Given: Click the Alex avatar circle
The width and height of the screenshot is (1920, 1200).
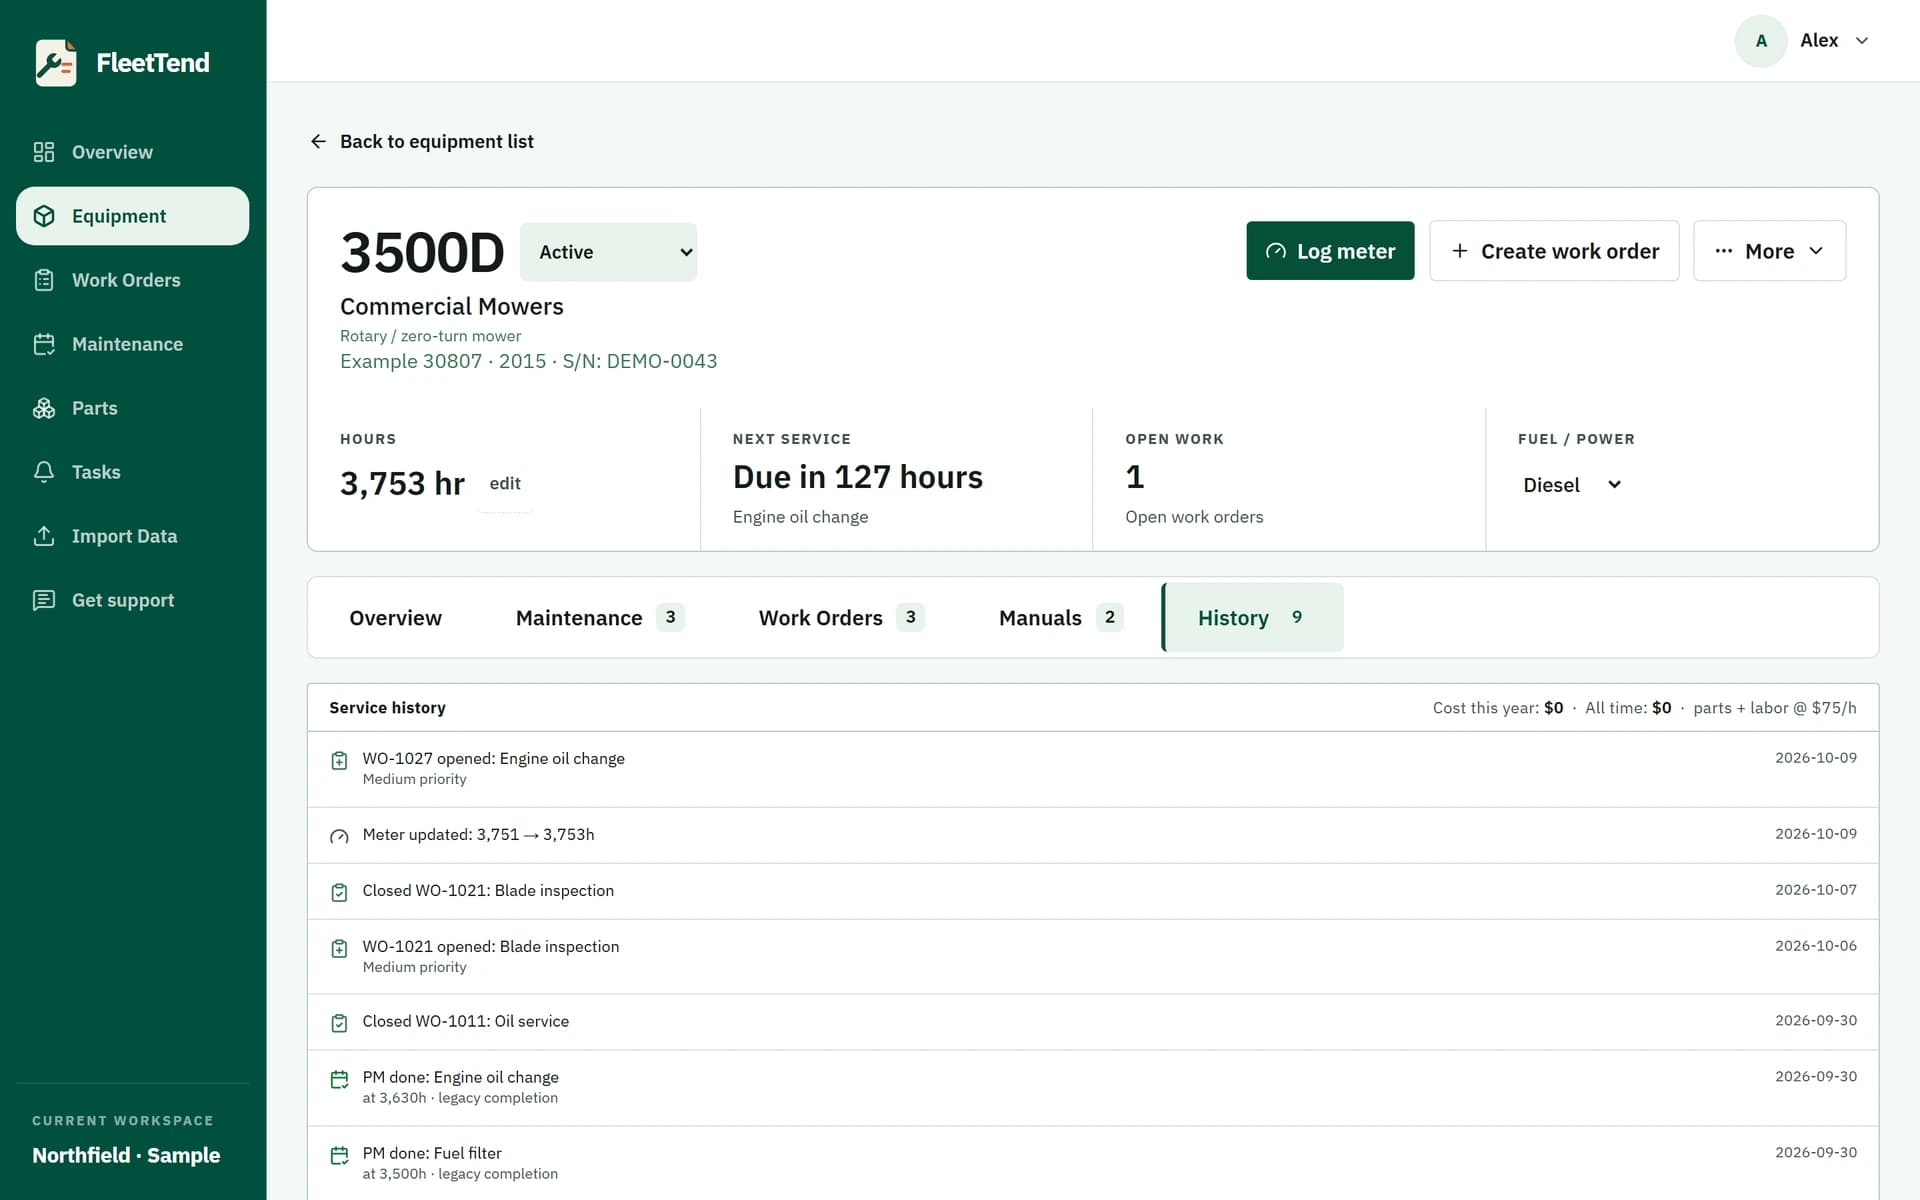Looking at the screenshot, I should [1761, 41].
